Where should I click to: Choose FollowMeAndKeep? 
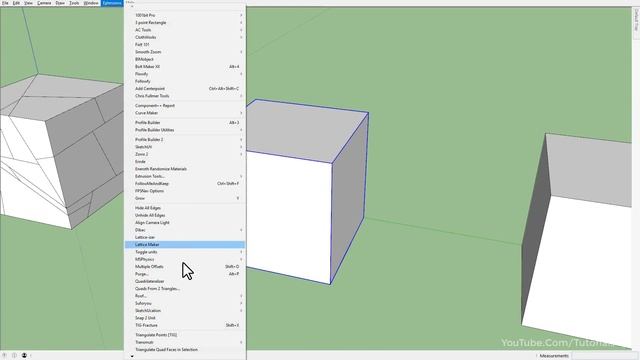pos(184,184)
